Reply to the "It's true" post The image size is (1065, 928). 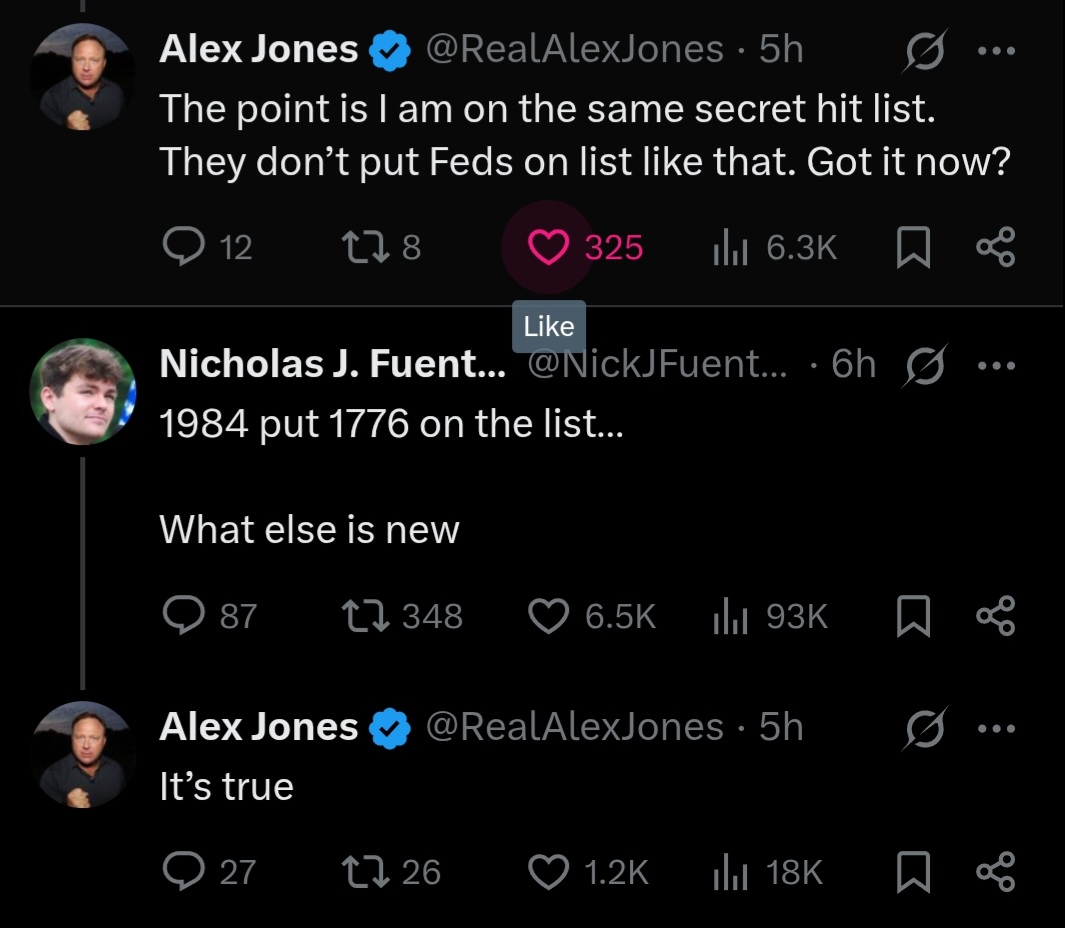(x=183, y=872)
